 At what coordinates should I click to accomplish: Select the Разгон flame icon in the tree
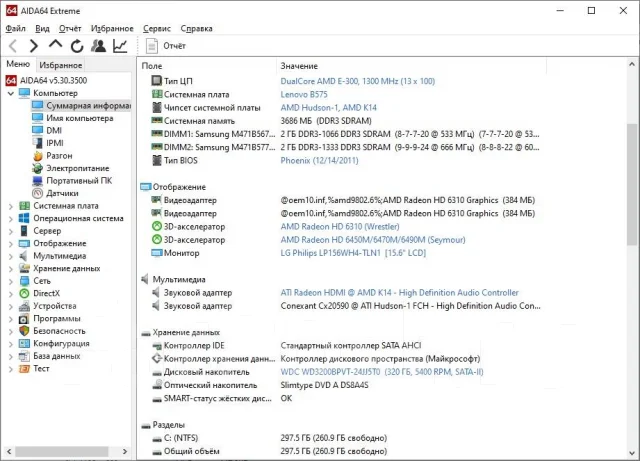point(38,156)
